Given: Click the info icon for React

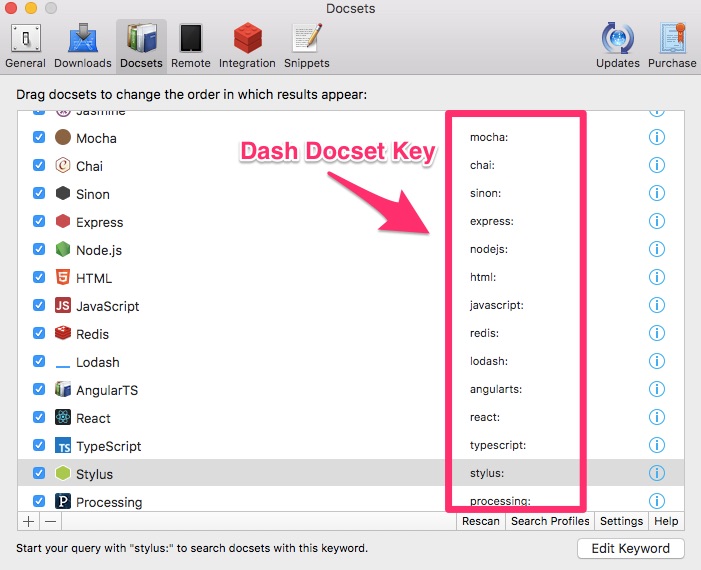Looking at the screenshot, I should pos(656,417).
